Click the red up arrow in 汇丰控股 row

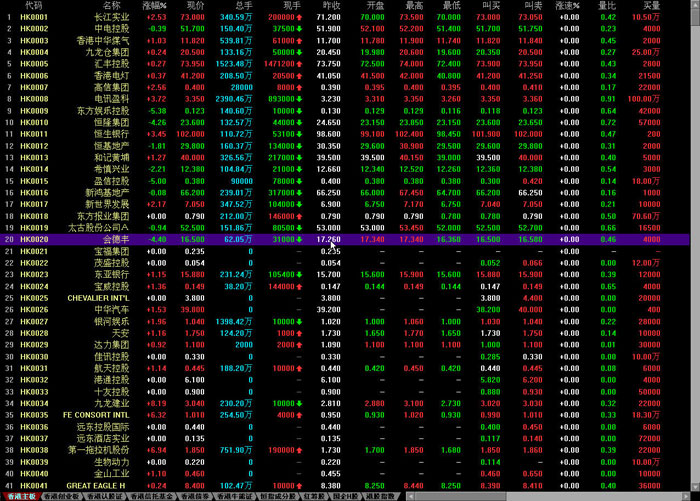pos(299,64)
